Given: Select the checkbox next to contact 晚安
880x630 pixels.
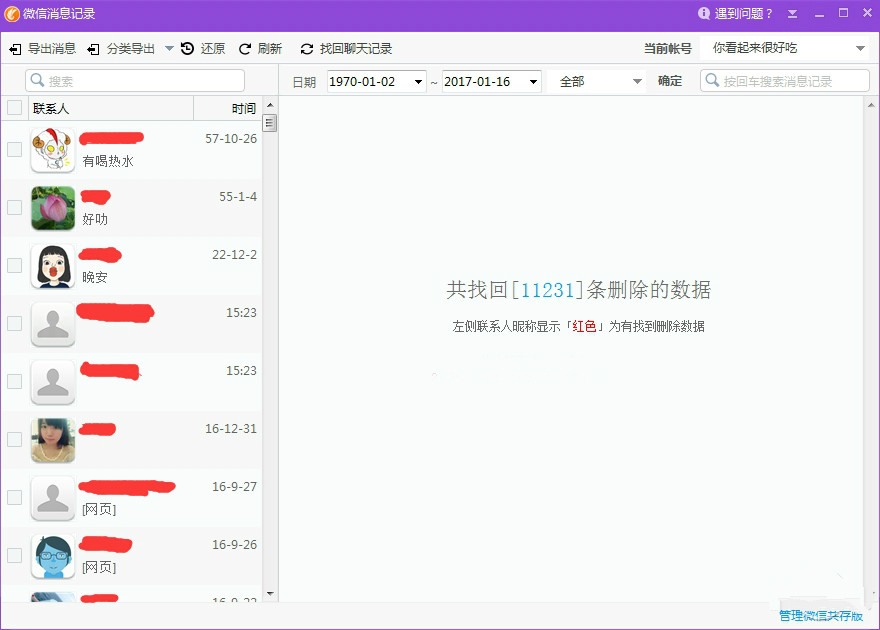Looking at the screenshot, I should pyautogui.click(x=14, y=265).
